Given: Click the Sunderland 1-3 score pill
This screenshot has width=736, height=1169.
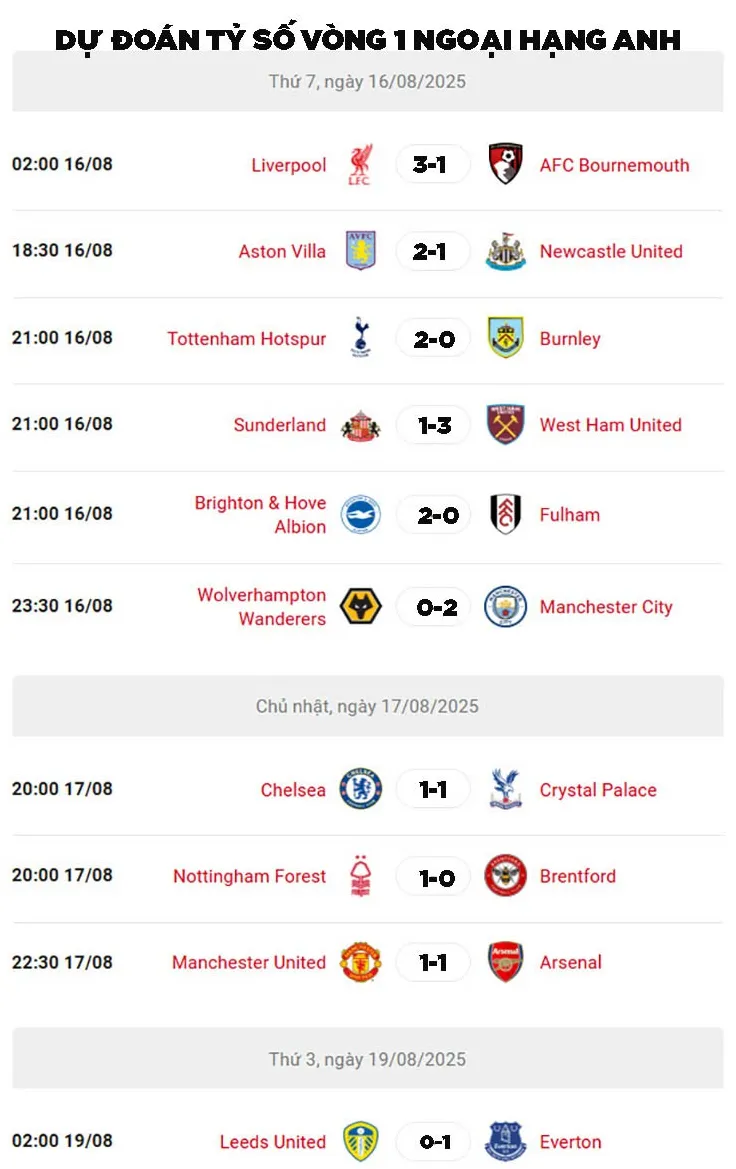Looking at the screenshot, I should (x=434, y=425).
